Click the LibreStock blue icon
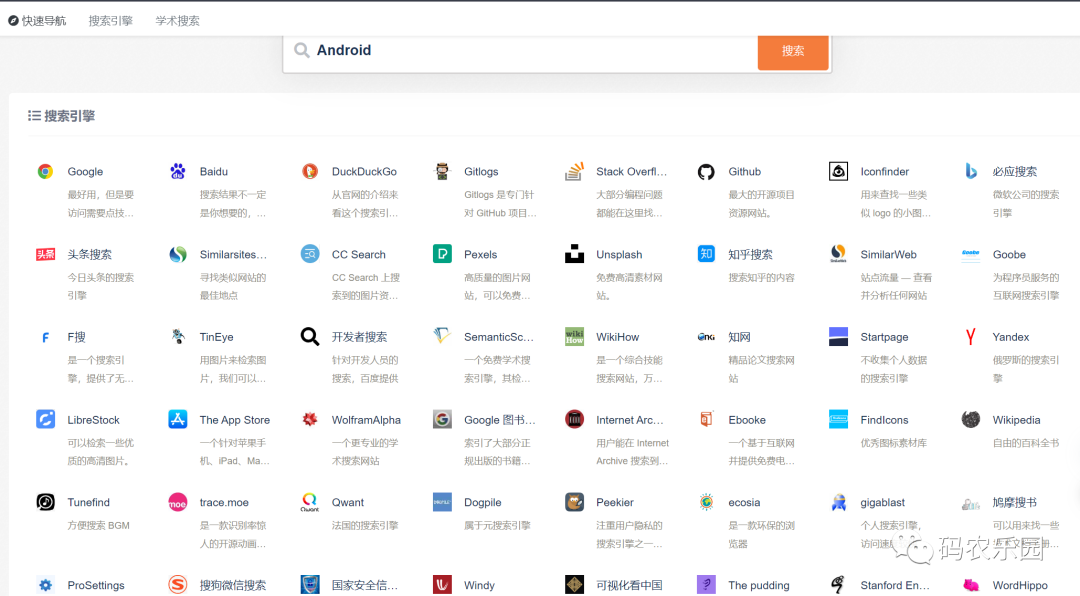The width and height of the screenshot is (1080, 596). click(45, 420)
